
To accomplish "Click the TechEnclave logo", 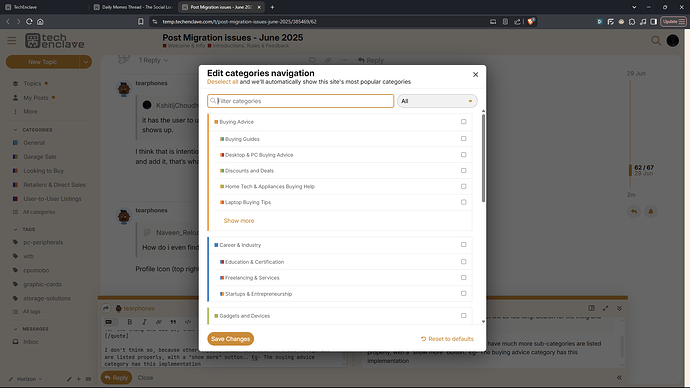I will coord(55,41).
